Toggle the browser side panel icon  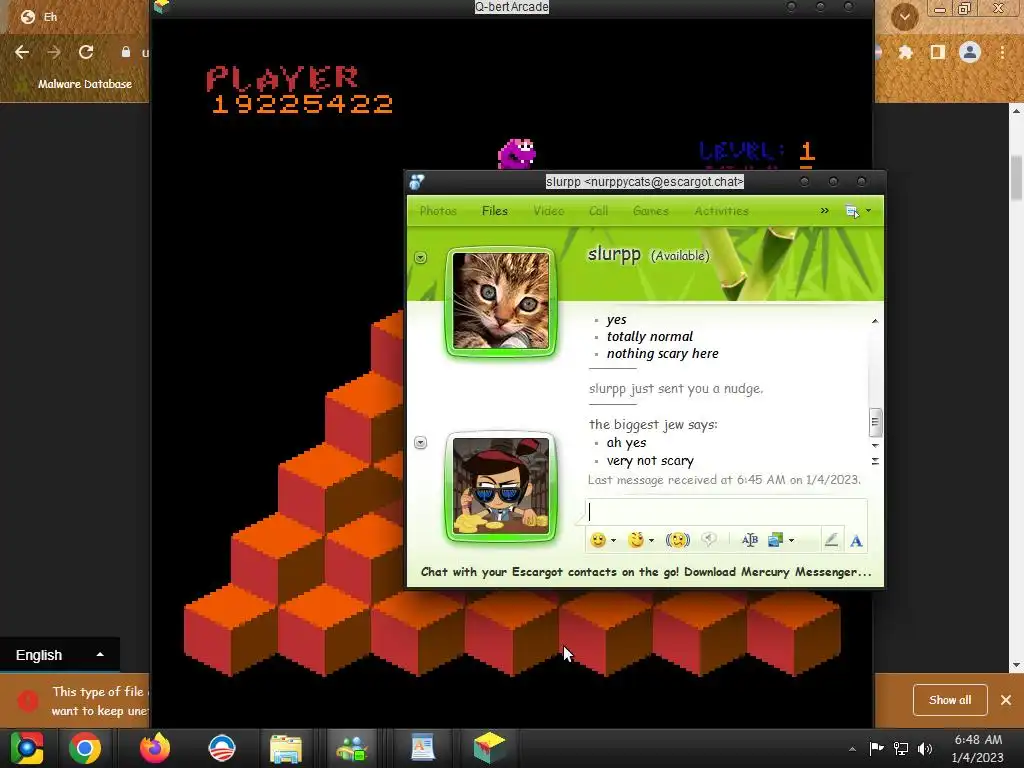coord(938,52)
